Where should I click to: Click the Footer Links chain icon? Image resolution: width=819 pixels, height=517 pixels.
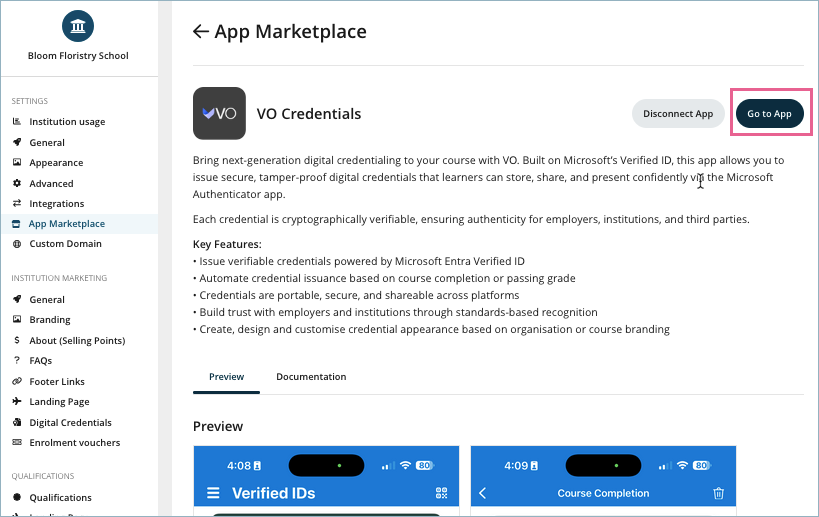[x=17, y=381]
